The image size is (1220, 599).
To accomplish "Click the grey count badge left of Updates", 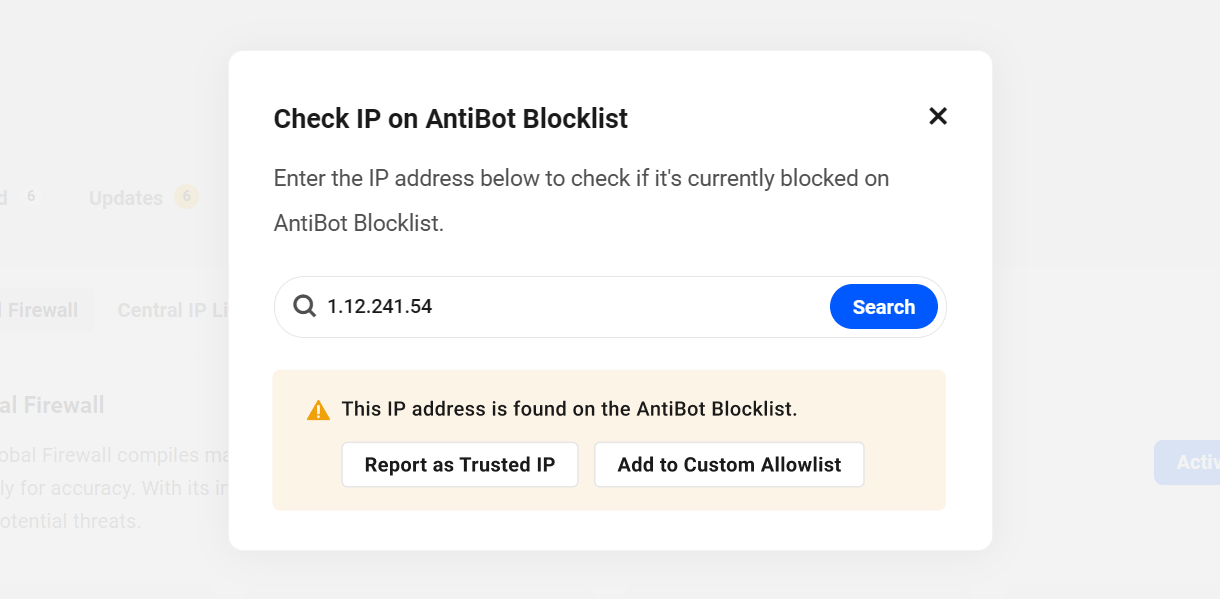I will point(31,196).
